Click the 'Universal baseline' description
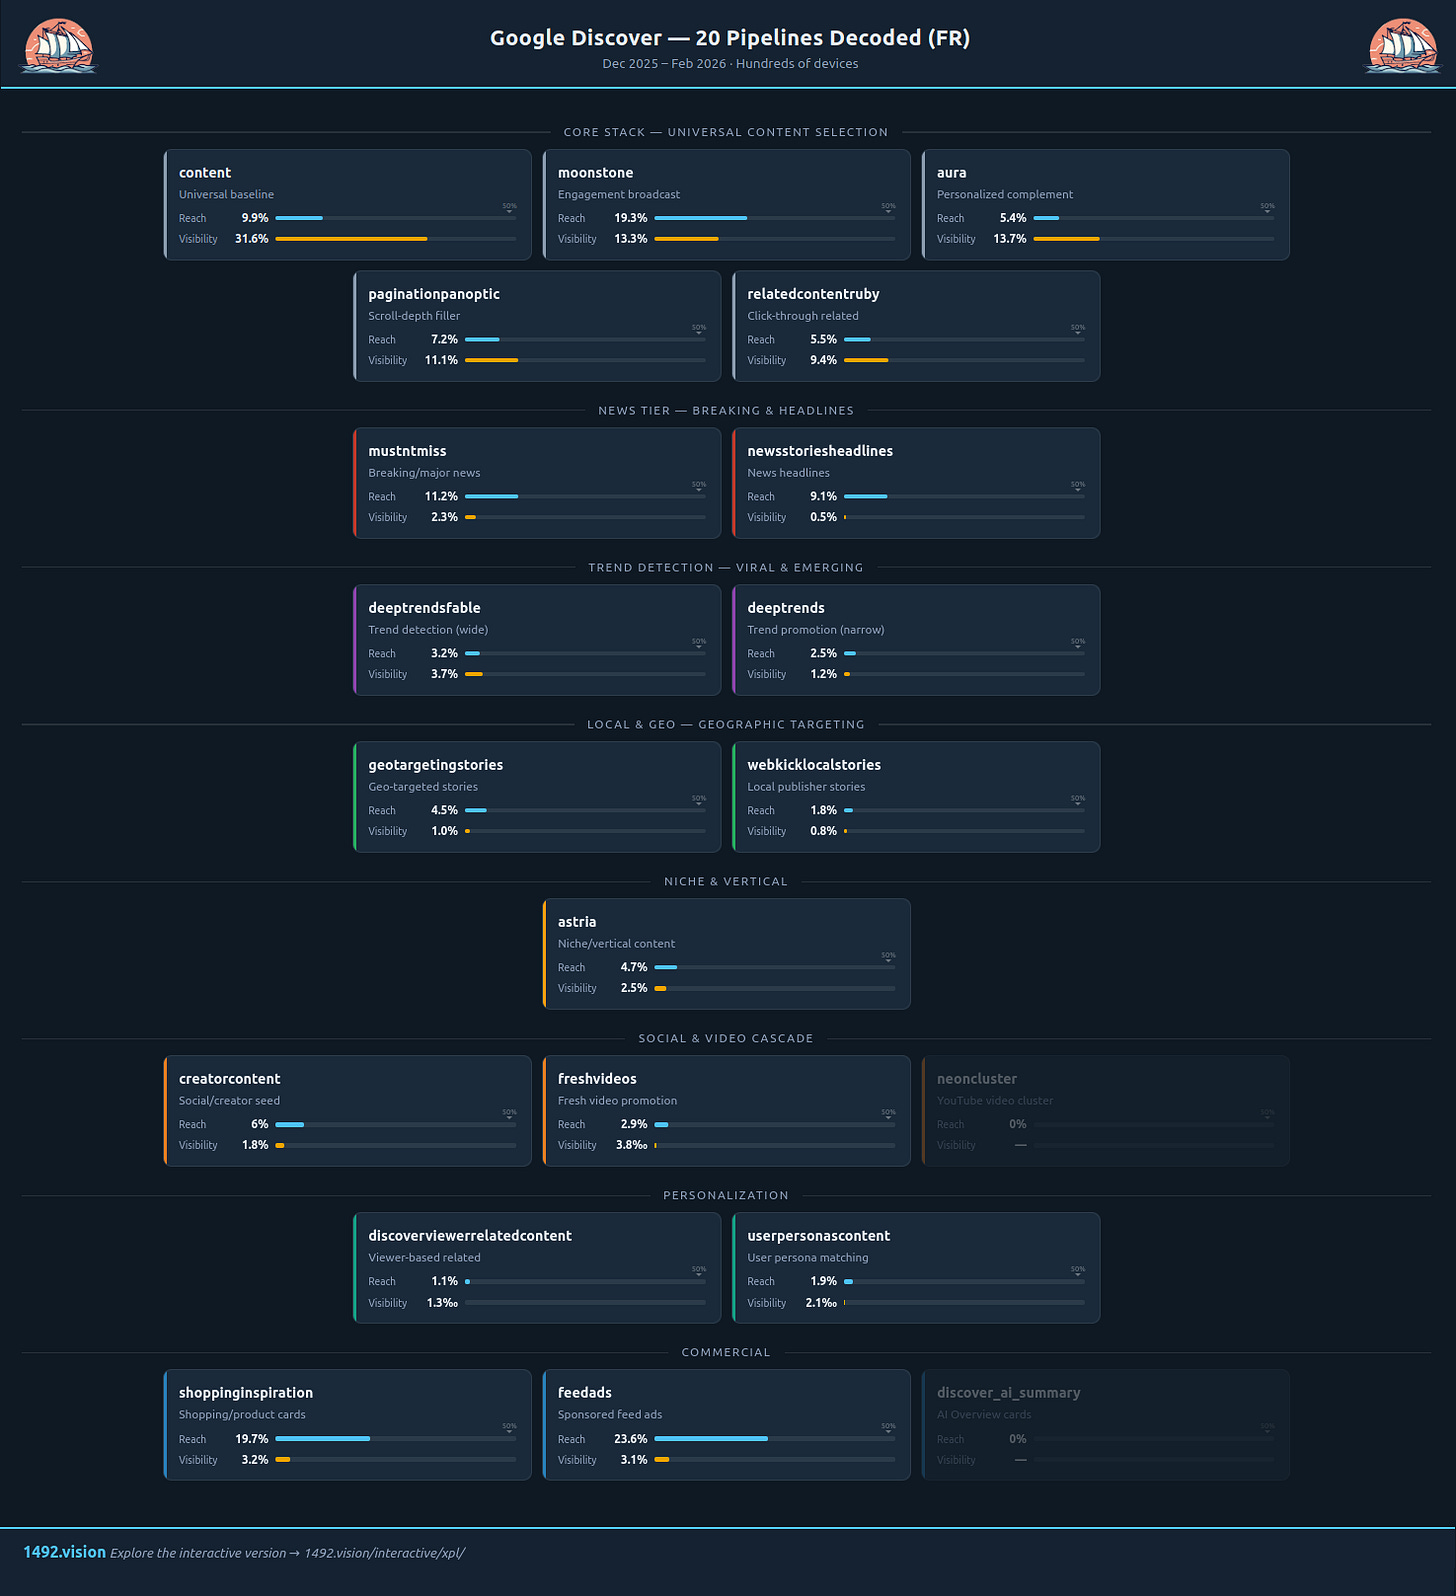 point(226,195)
